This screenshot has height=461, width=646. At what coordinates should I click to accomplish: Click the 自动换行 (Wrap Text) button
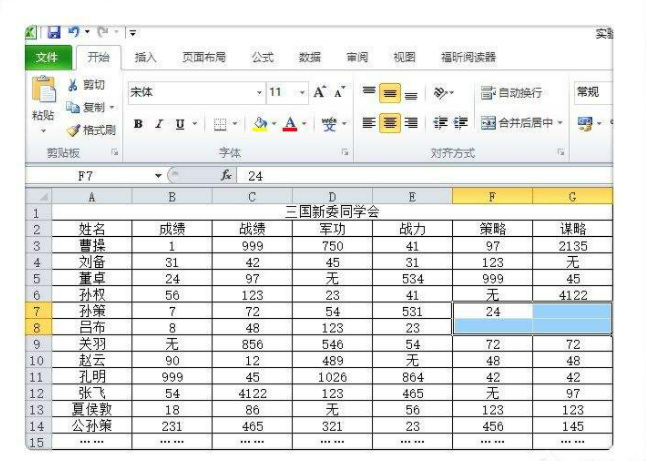coord(511,93)
